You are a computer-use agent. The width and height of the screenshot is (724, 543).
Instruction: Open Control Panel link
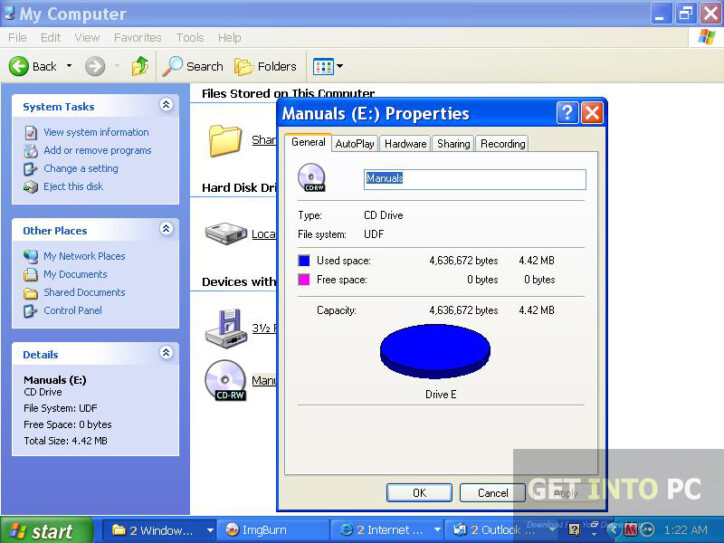[x=72, y=310]
